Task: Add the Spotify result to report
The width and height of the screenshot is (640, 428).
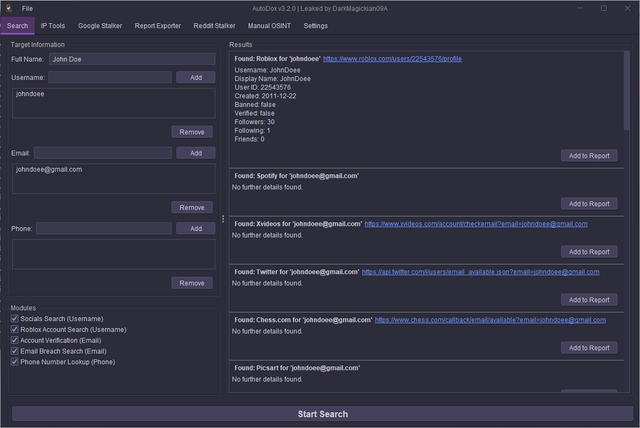Action: pos(589,204)
